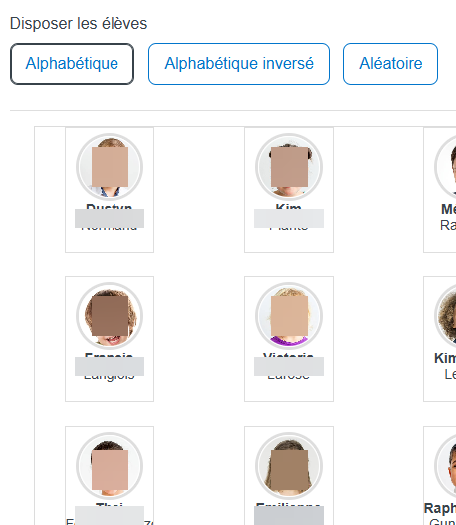Viewport: 456px width, 525px height.
Task: Click the Disposer les élèves heading
Action: 78,24
